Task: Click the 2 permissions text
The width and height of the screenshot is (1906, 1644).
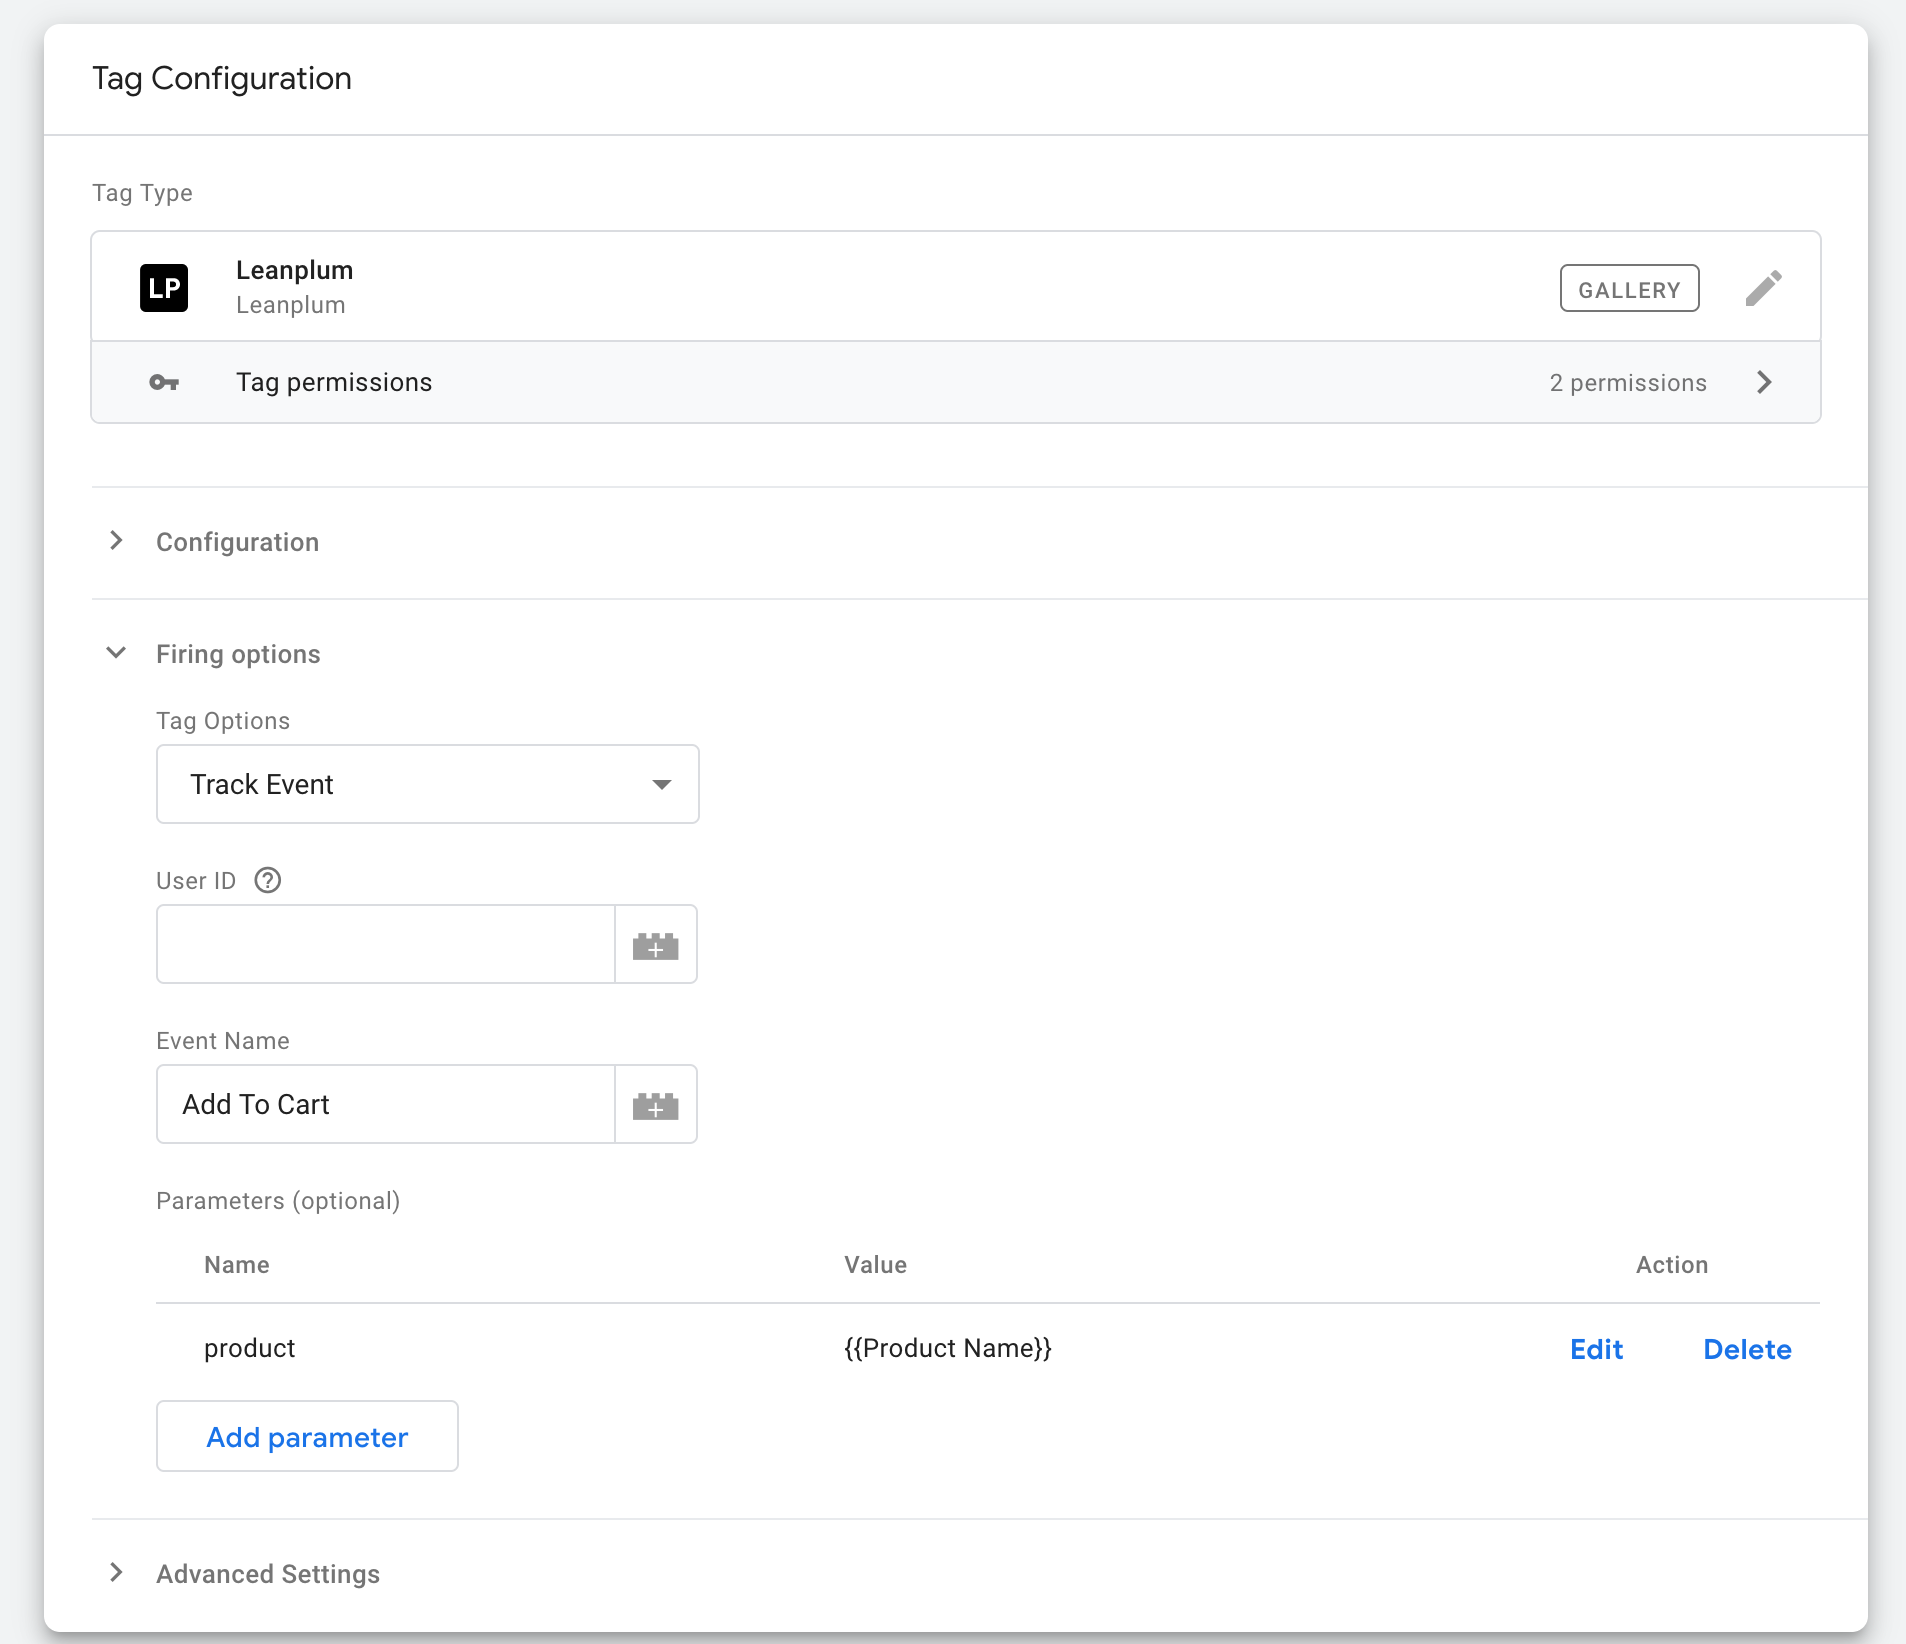Action: coord(1628,383)
